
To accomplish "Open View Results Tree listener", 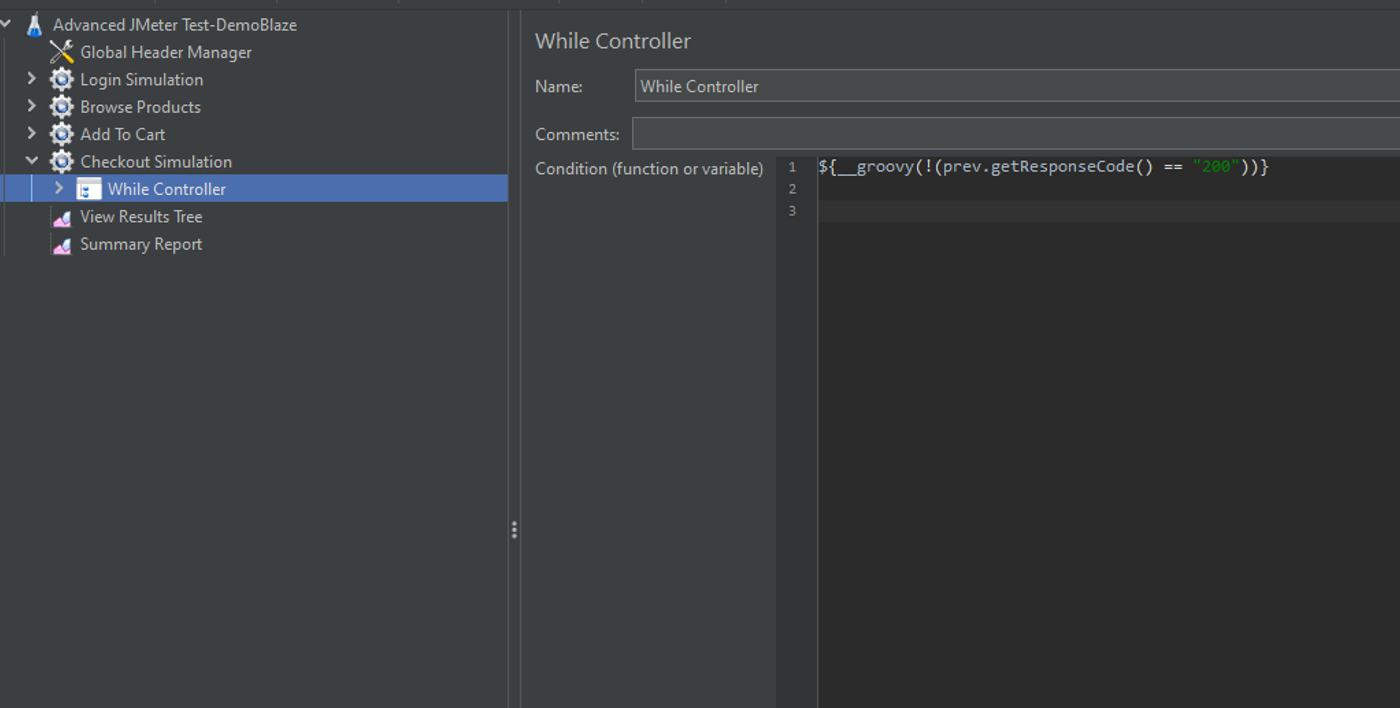I will (x=141, y=217).
